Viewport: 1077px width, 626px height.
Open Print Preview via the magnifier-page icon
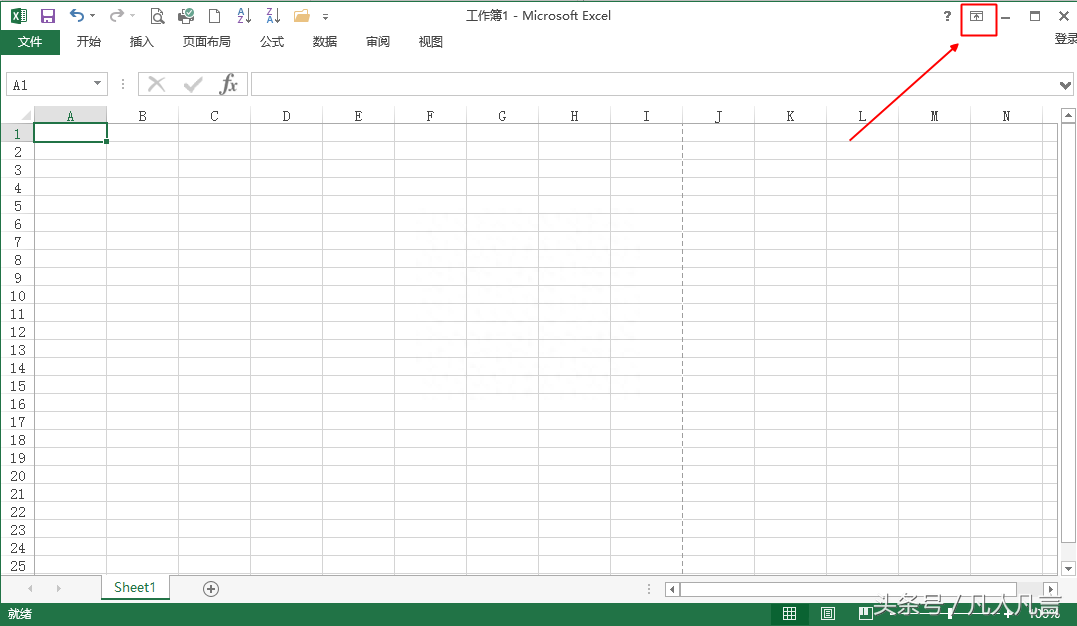(x=157, y=16)
